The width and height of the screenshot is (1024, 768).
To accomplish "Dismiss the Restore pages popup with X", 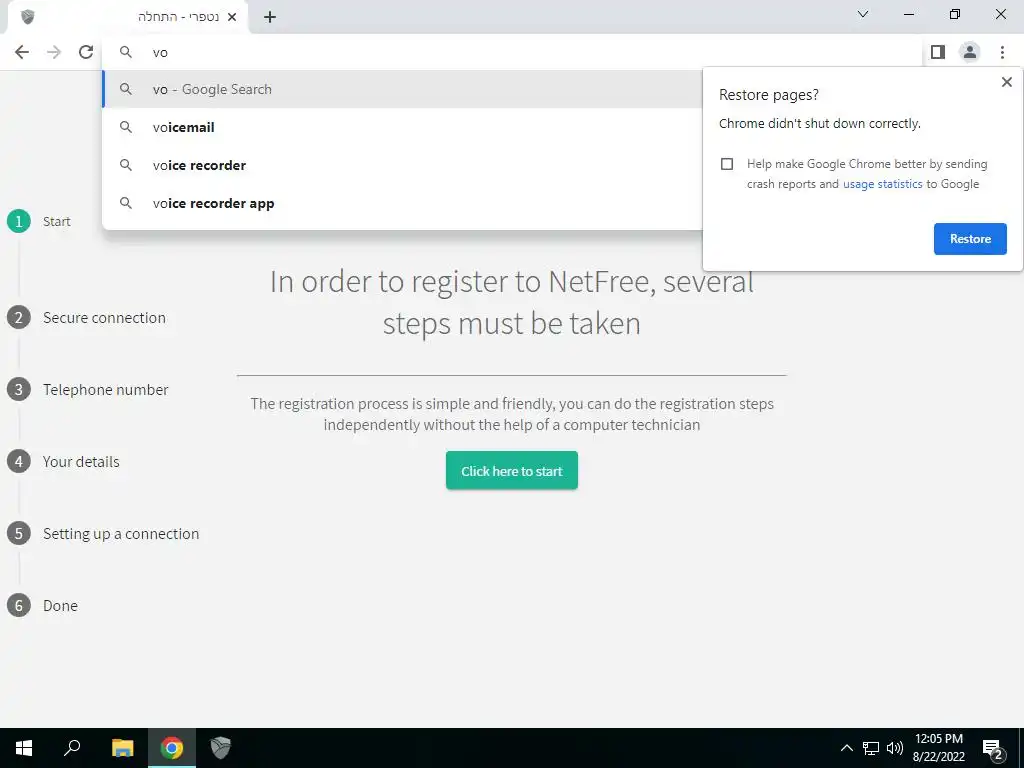I will pos(1006,82).
